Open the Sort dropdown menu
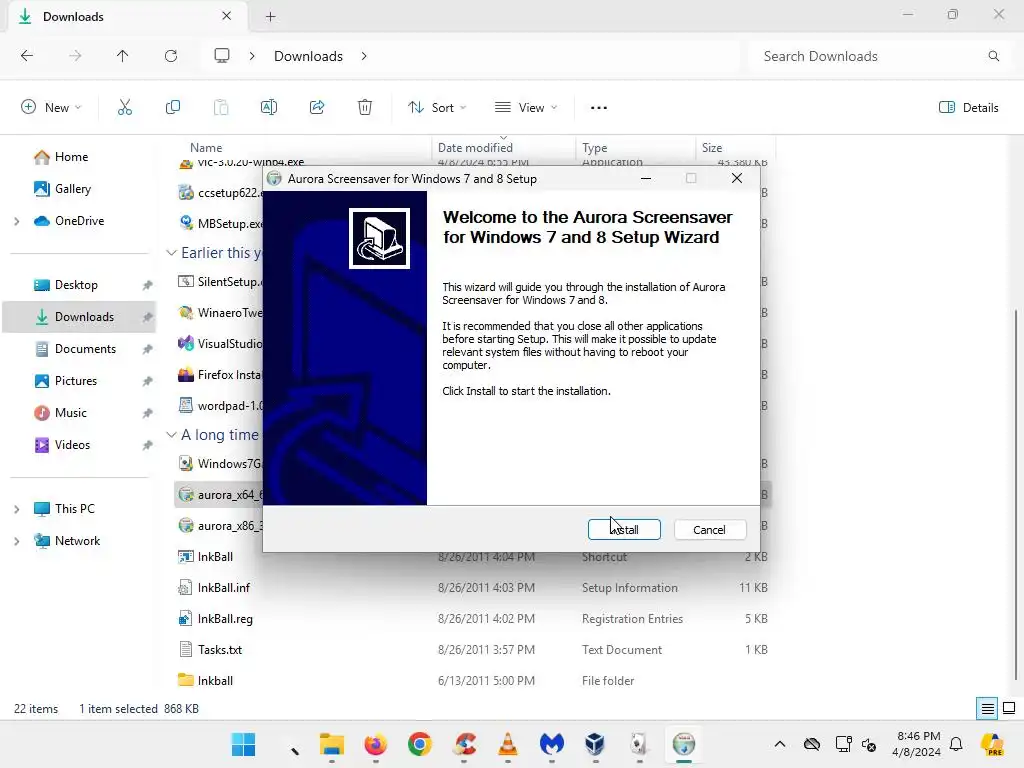The image size is (1024, 768). point(437,107)
